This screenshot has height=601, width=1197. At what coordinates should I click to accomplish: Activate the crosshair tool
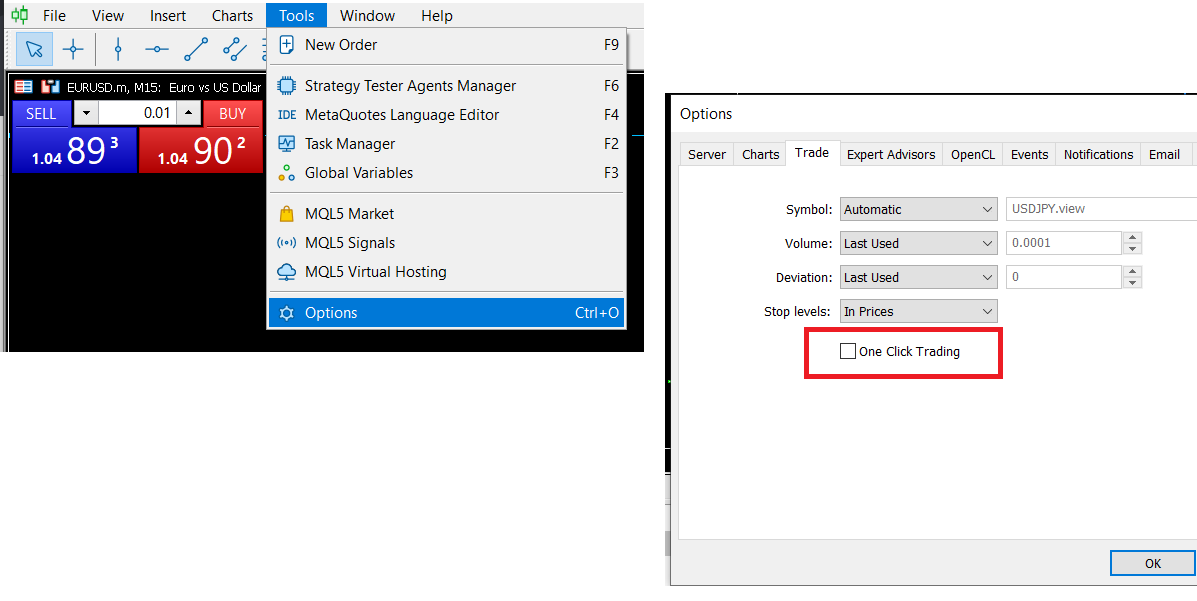point(73,48)
